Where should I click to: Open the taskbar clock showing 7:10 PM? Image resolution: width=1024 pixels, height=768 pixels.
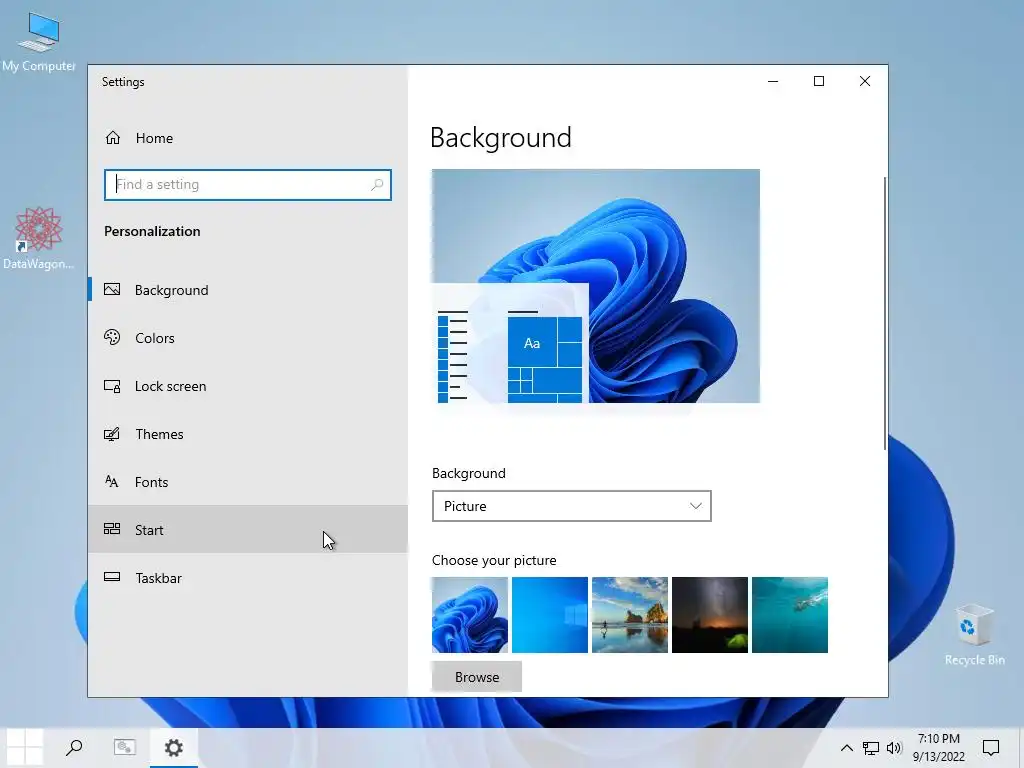click(x=938, y=747)
